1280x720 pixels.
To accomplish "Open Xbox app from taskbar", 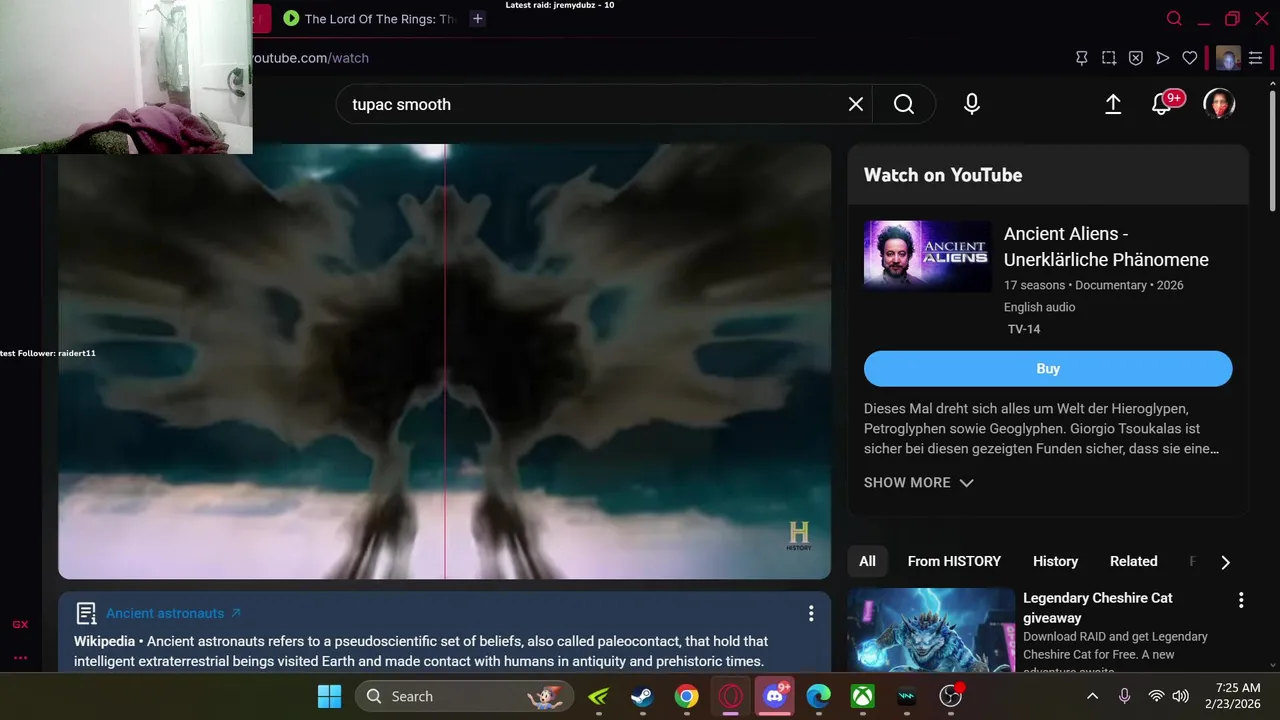I will tap(863, 696).
